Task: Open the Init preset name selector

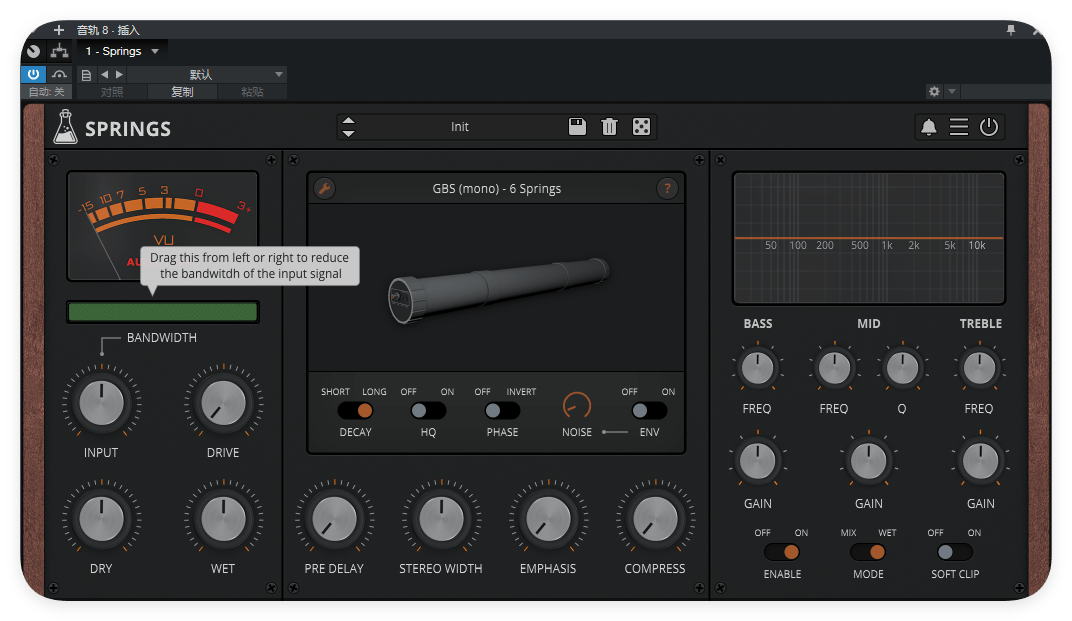Action: click(x=459, y=127)
